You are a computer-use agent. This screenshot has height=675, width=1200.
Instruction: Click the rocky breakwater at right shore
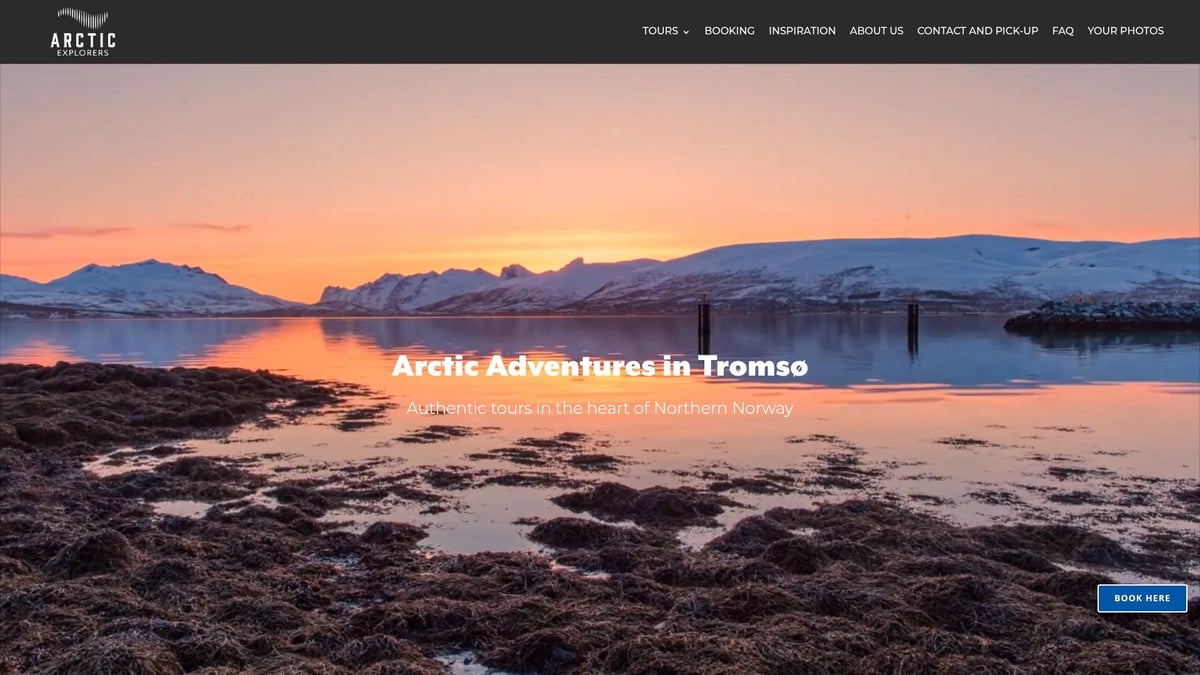click(x=1102, y=317)
